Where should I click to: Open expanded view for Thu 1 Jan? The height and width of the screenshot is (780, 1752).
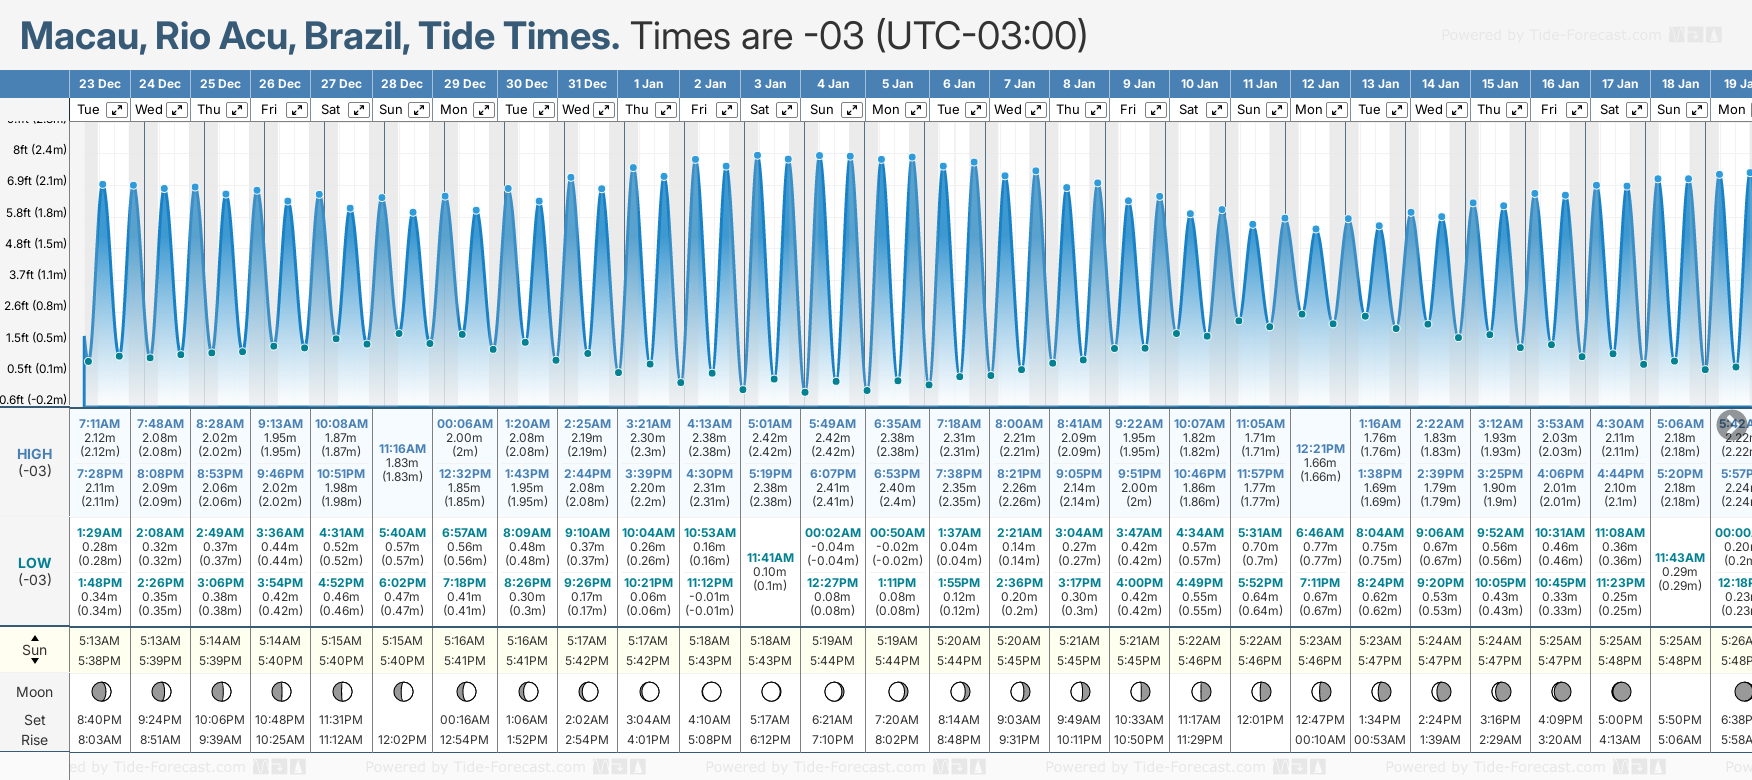665,110
